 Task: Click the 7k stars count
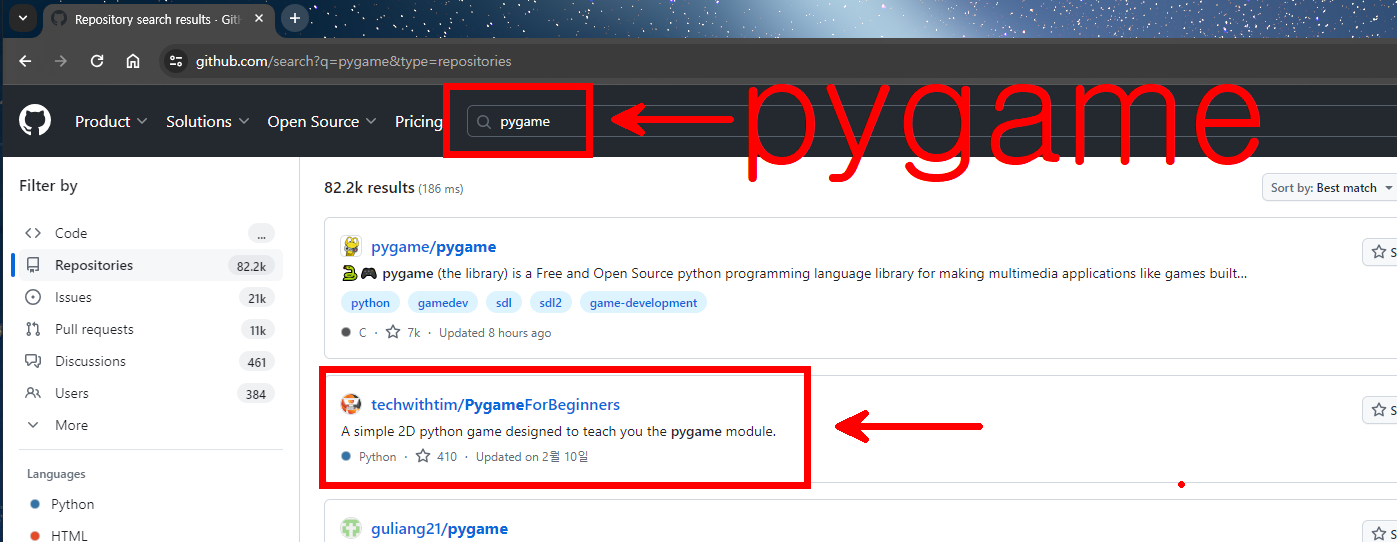(403, 333)
